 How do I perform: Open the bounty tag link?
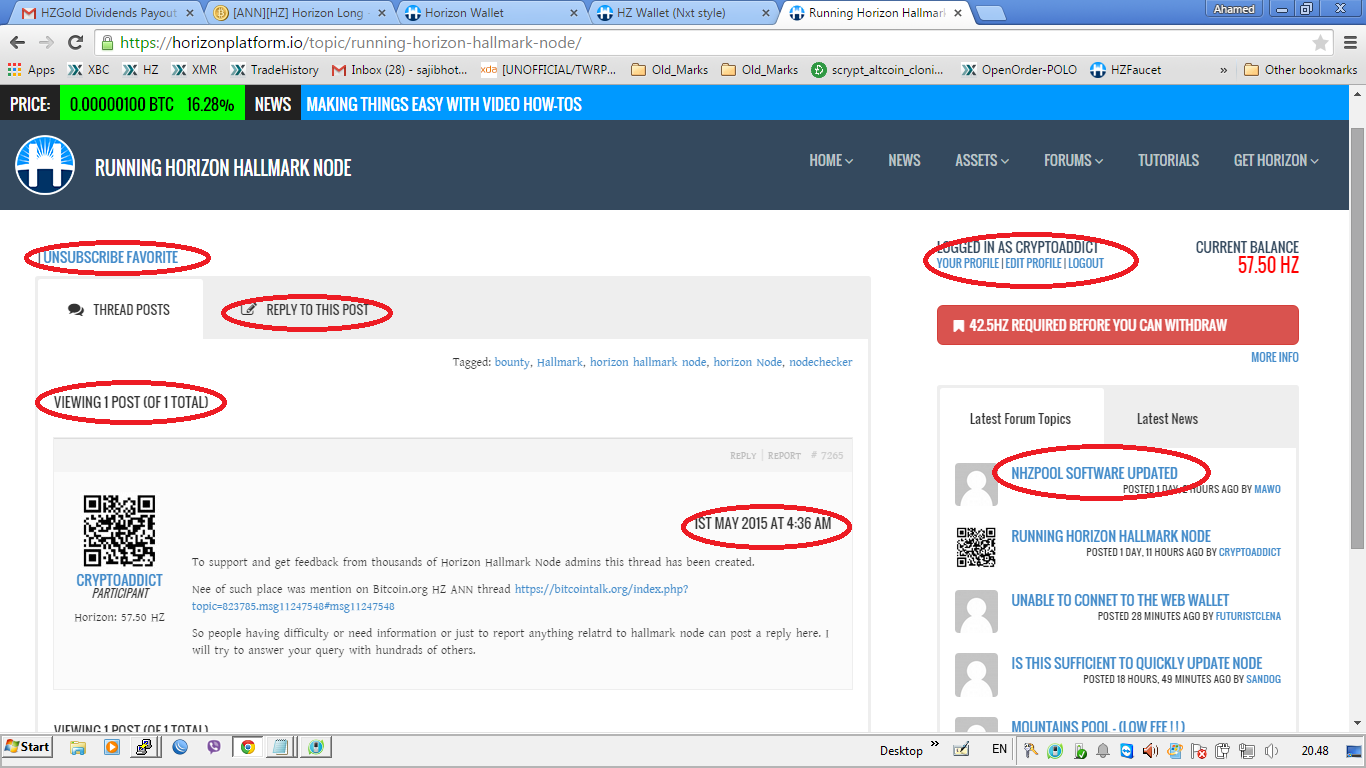512,362
